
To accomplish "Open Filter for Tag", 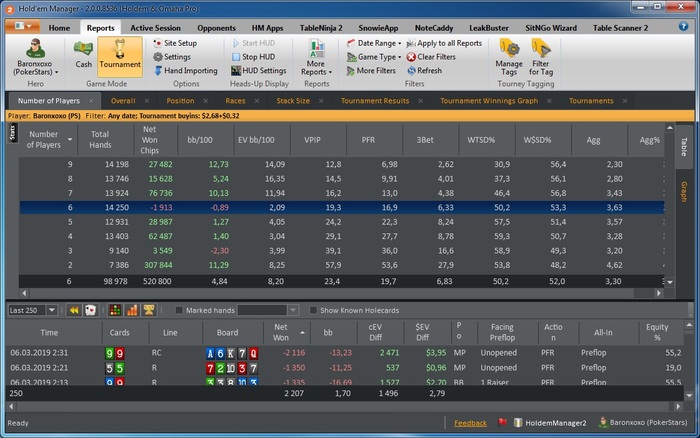I will [541, 57].
